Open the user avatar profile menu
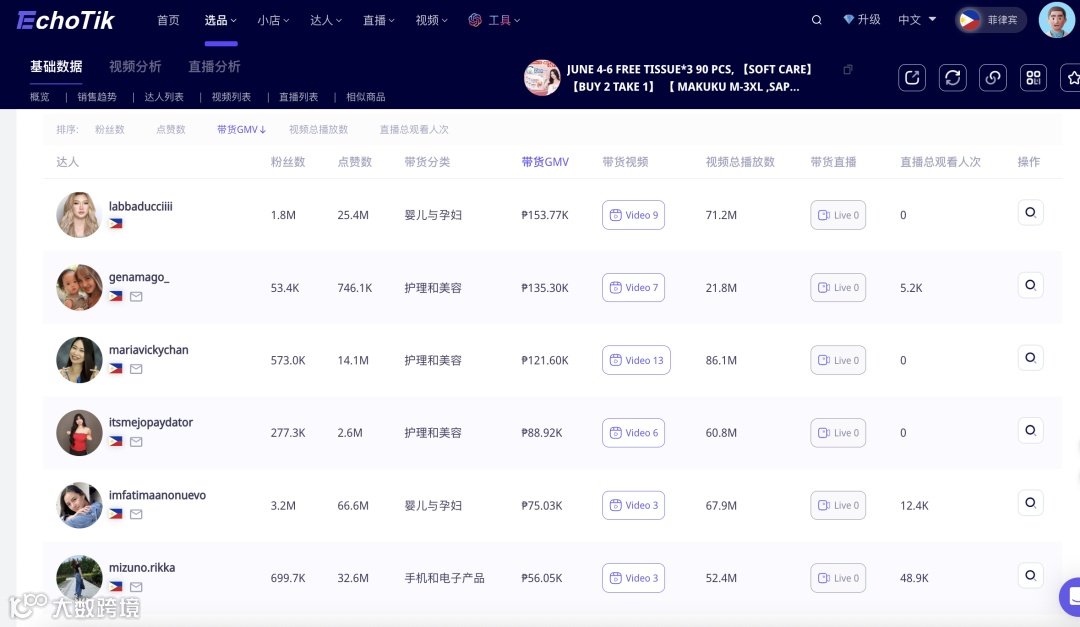The height and width of the screenshot is (627, 1080). (x=1056, y=20)
